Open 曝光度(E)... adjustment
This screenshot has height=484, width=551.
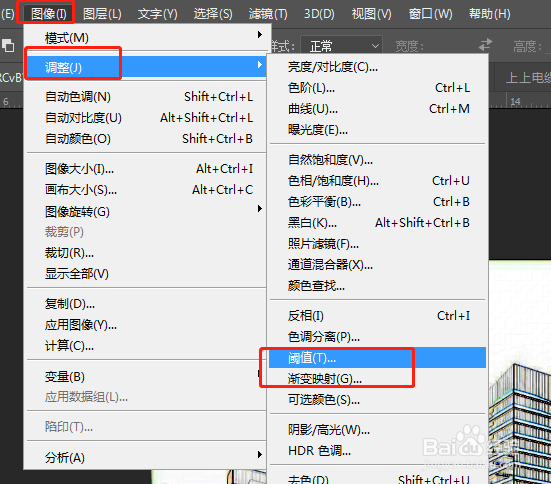(378, 130)
